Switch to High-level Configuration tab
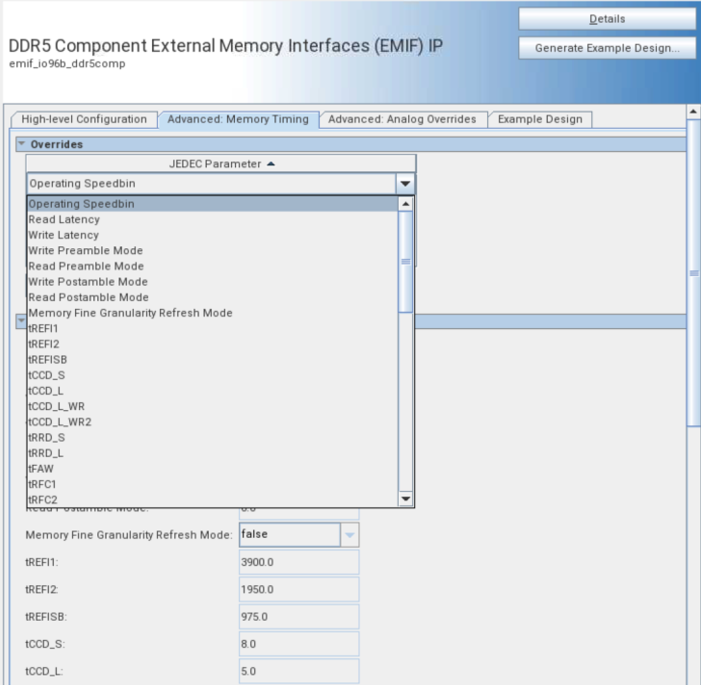Viewport: 701px width, 685px height. click(84, 119)
